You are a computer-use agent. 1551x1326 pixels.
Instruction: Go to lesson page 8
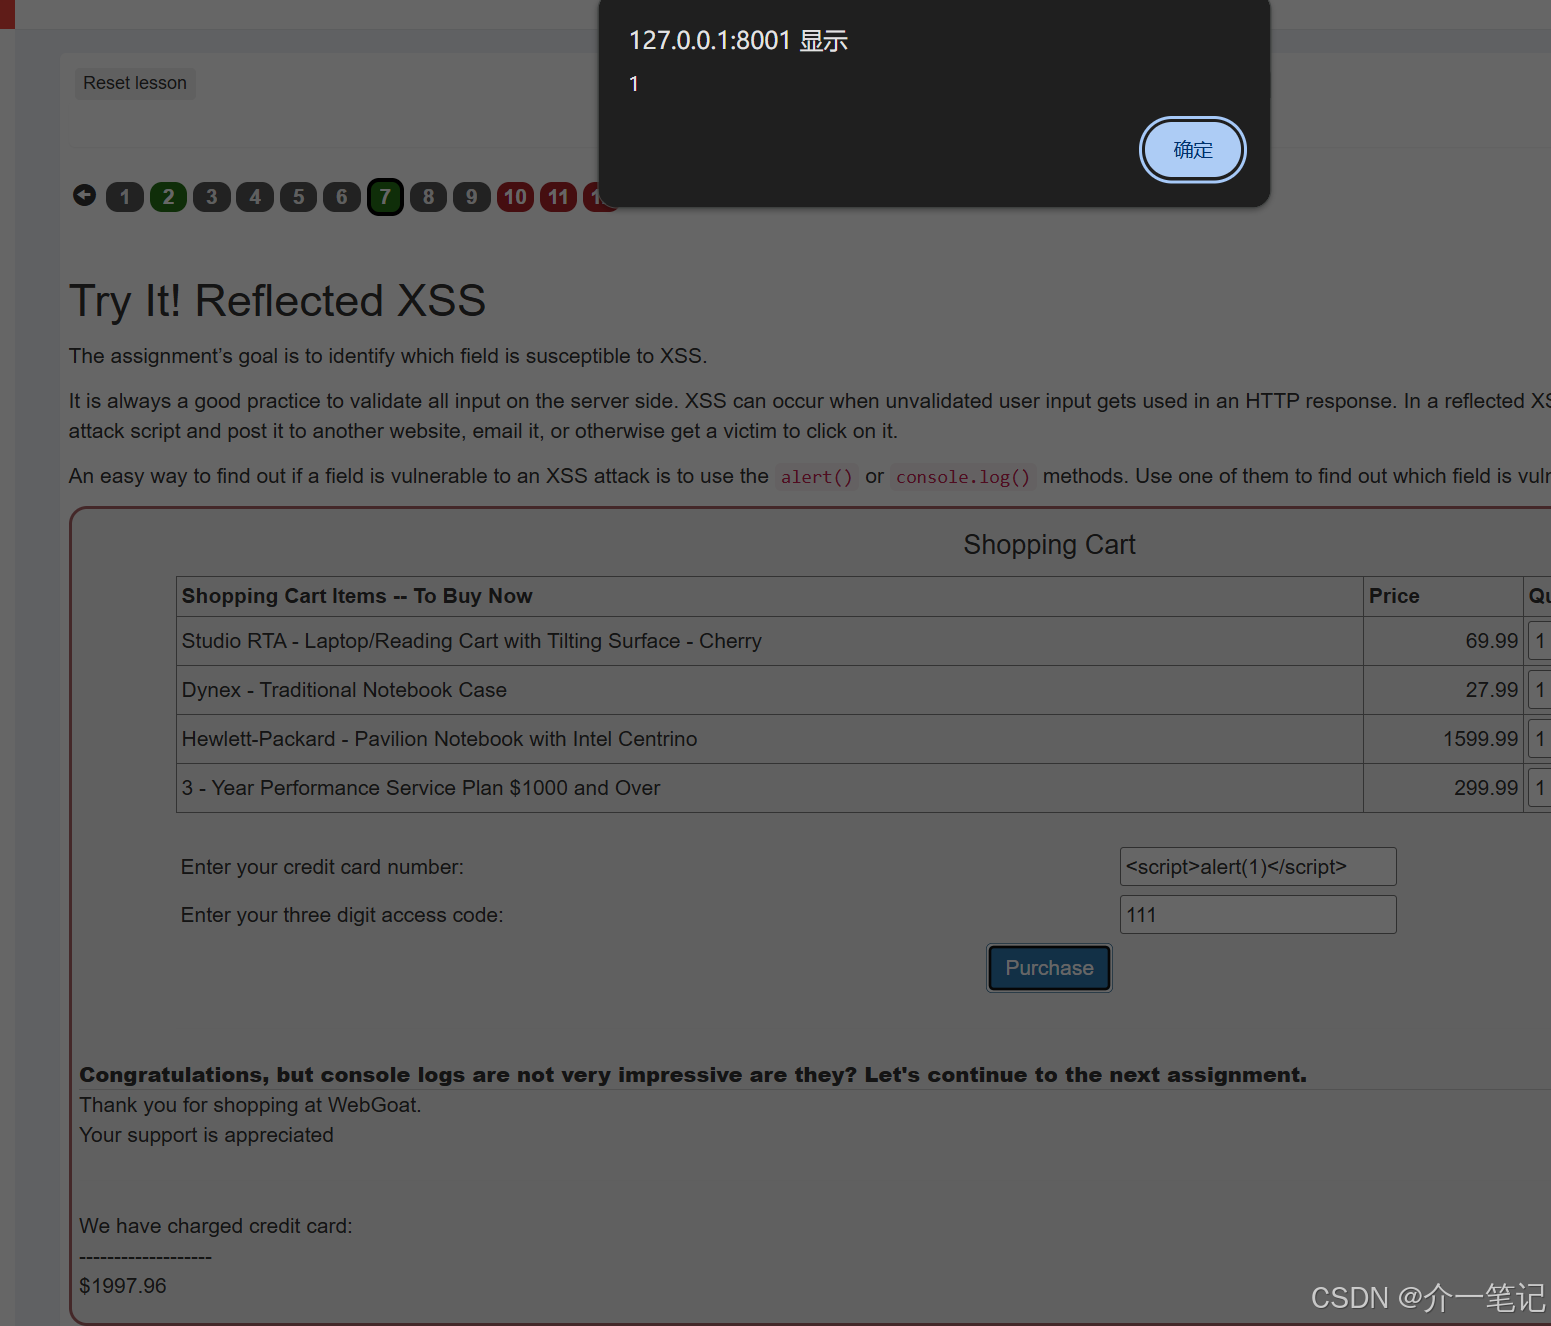pyautogui.click(x=428, y=197)
